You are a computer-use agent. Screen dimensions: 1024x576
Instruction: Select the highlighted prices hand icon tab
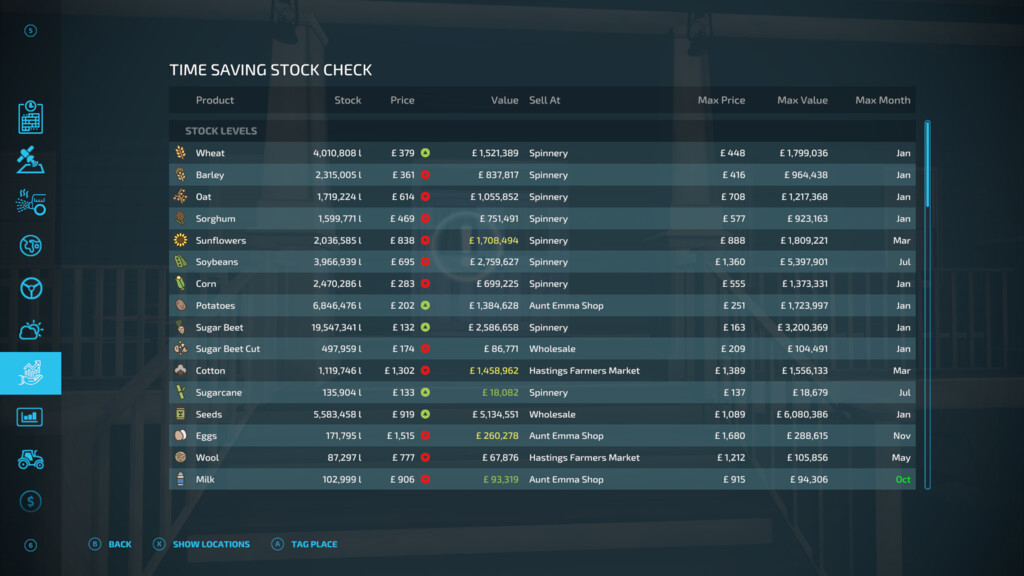(x=31, y=373)
